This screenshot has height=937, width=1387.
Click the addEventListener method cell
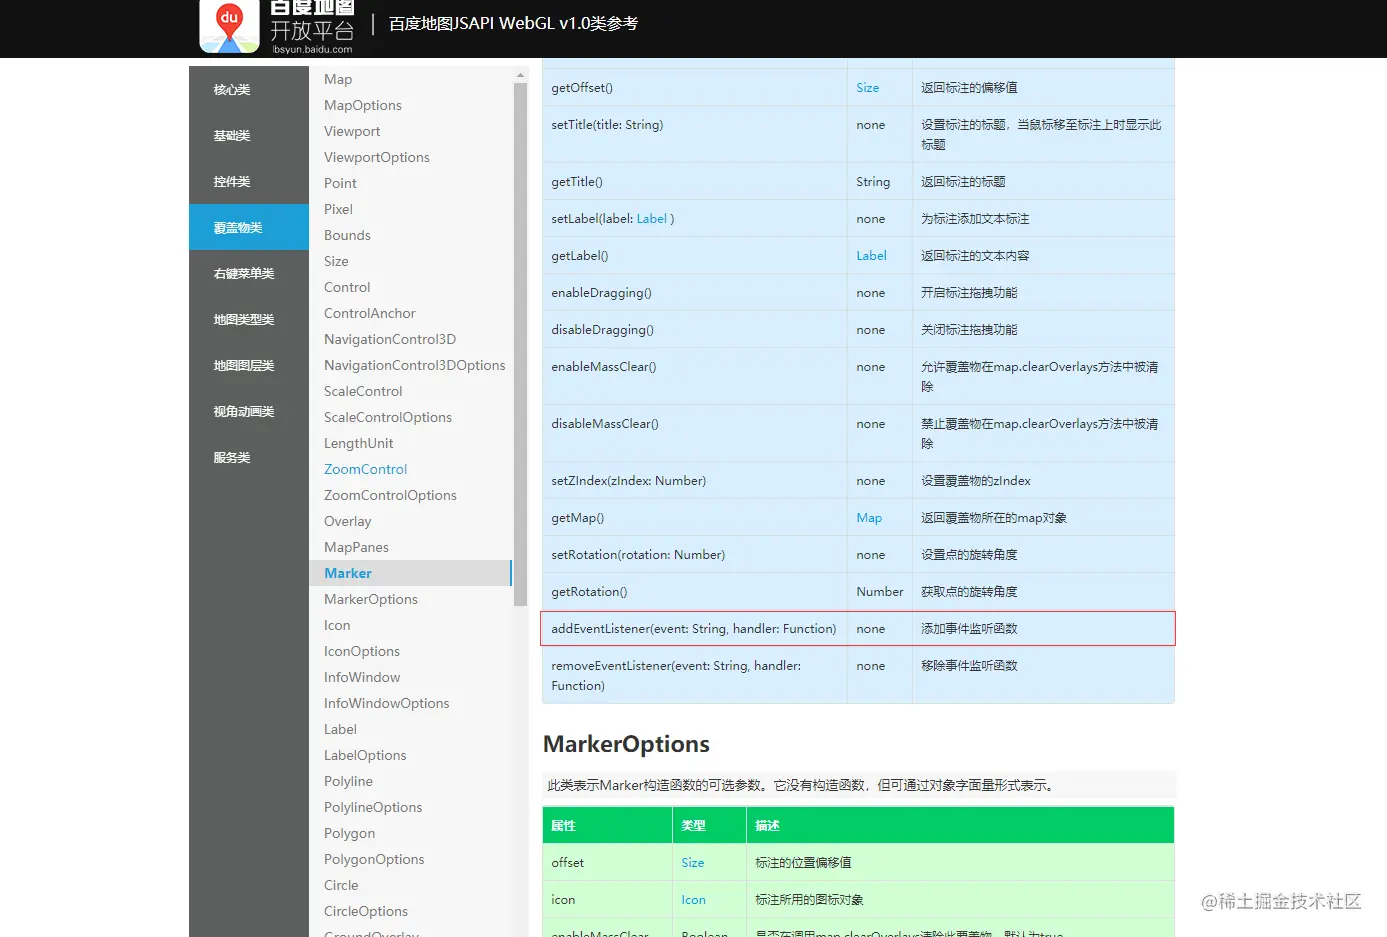(694, 629)
